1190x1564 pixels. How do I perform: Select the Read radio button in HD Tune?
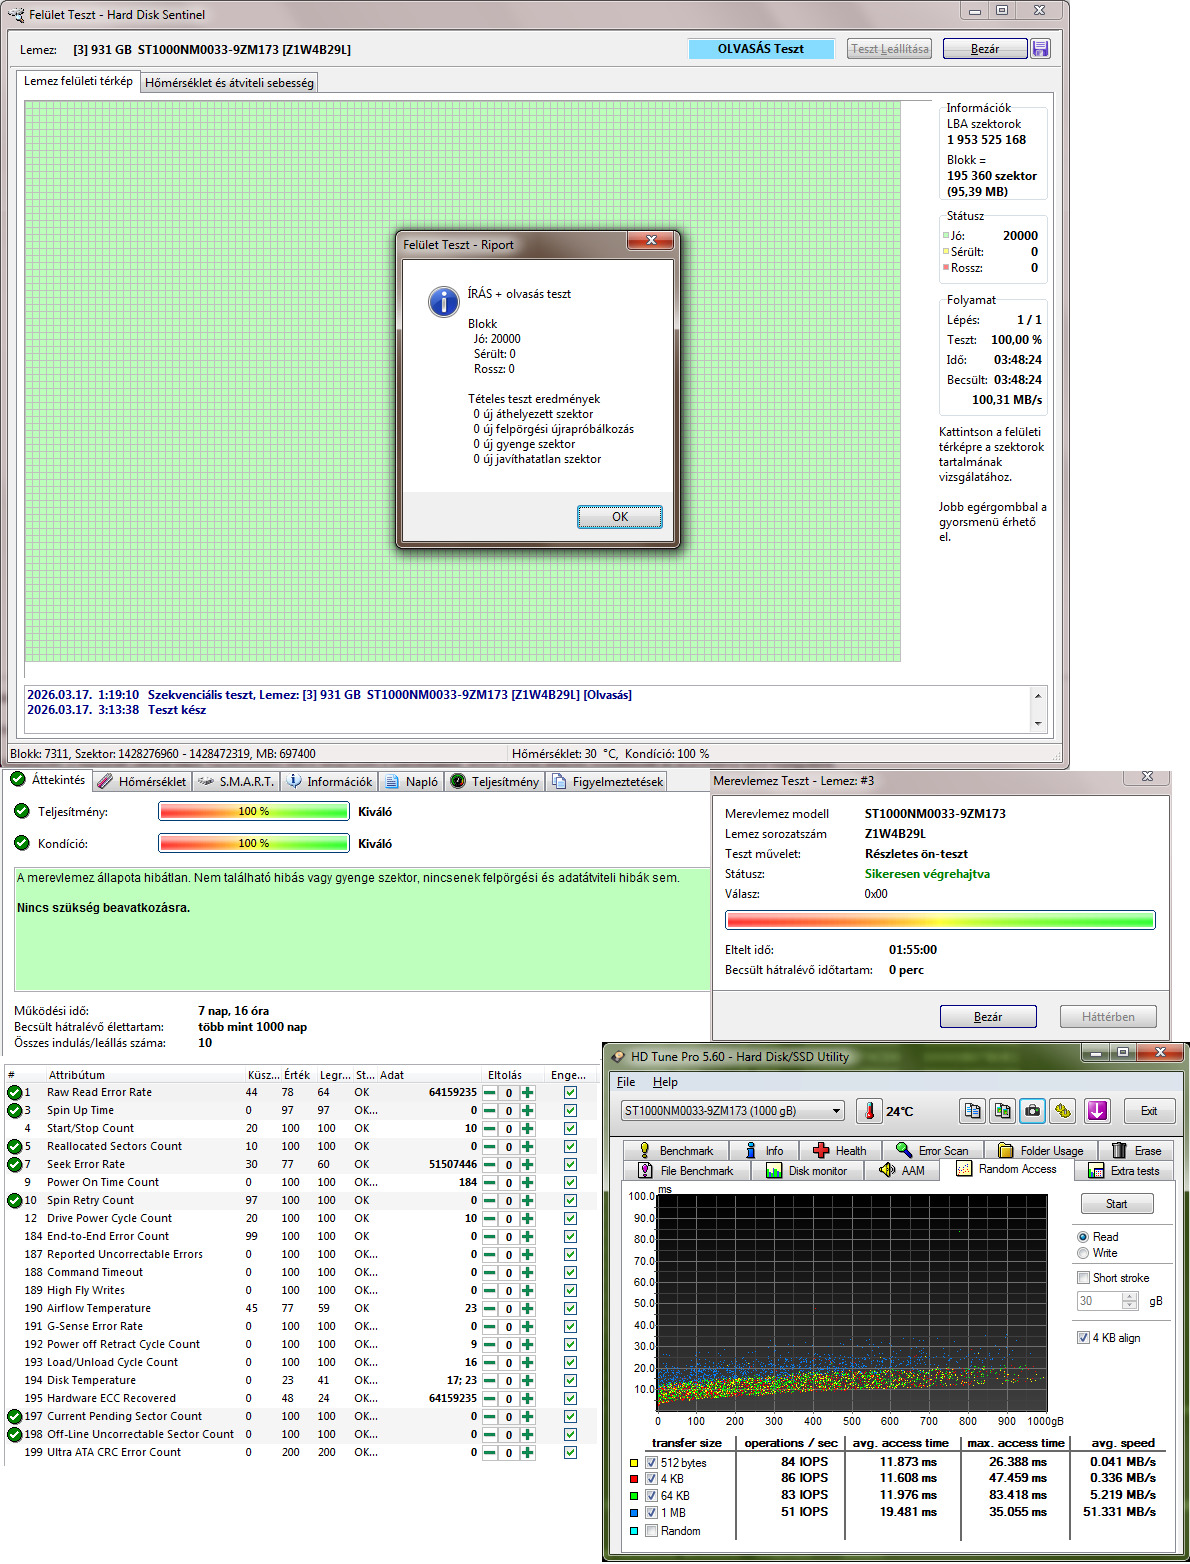[1083, 1237]
